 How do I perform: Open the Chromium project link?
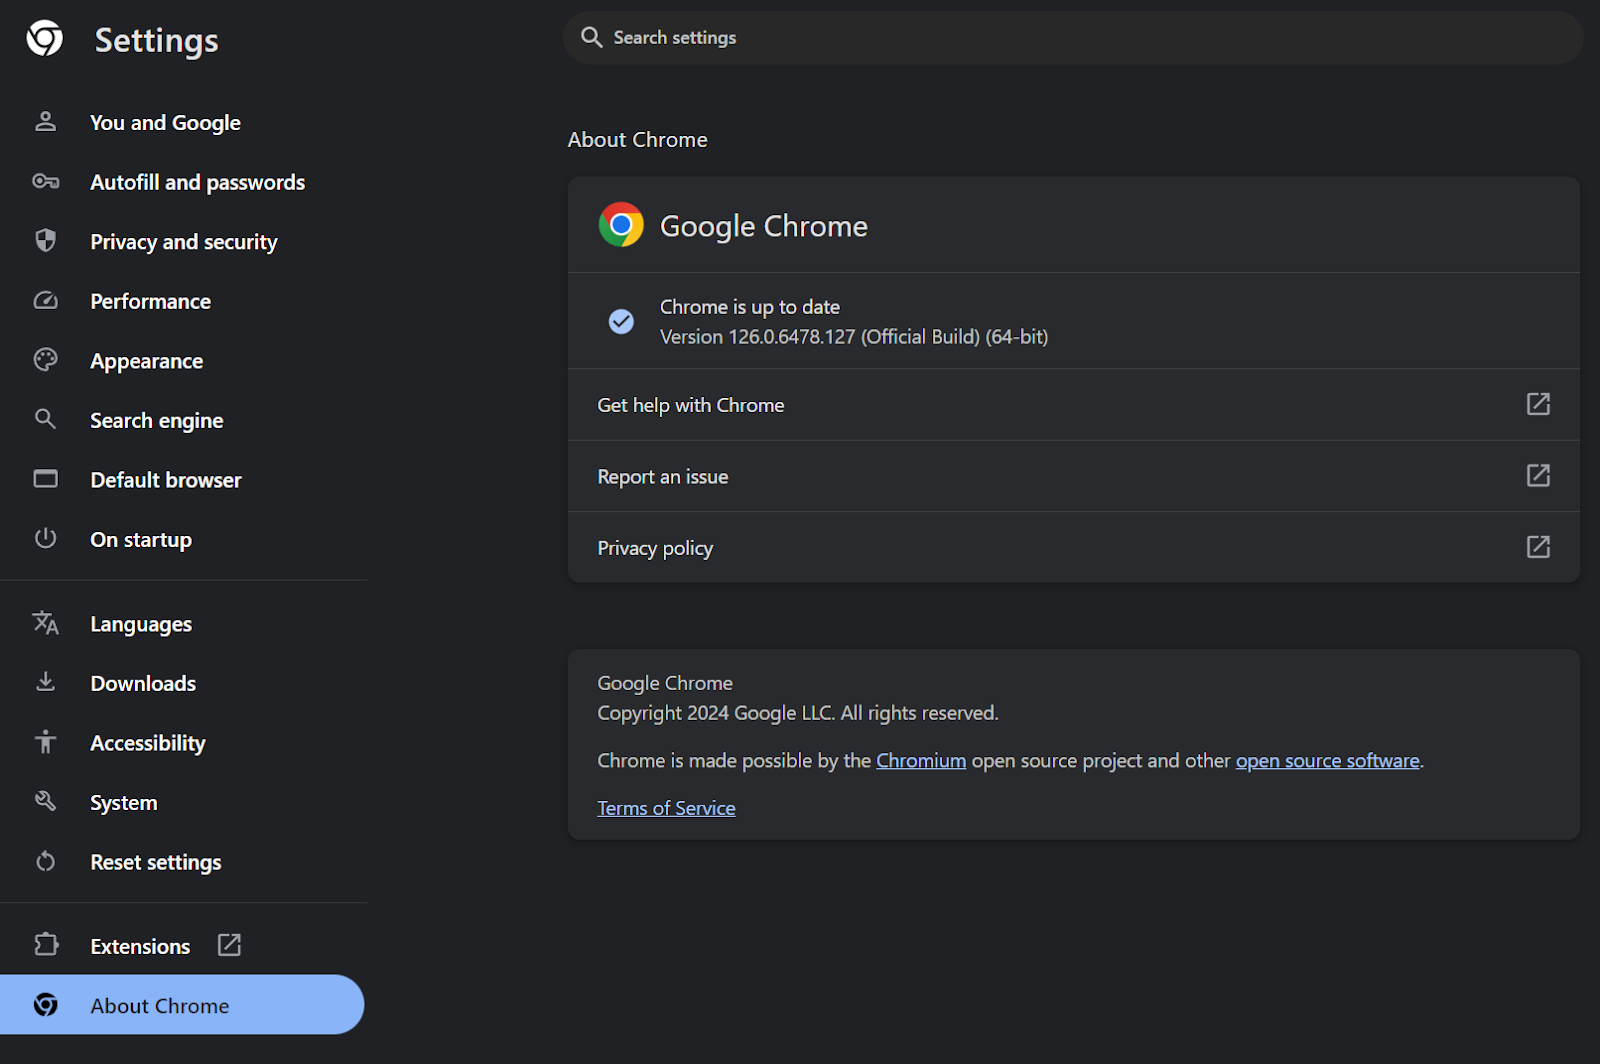pos(921,760)
